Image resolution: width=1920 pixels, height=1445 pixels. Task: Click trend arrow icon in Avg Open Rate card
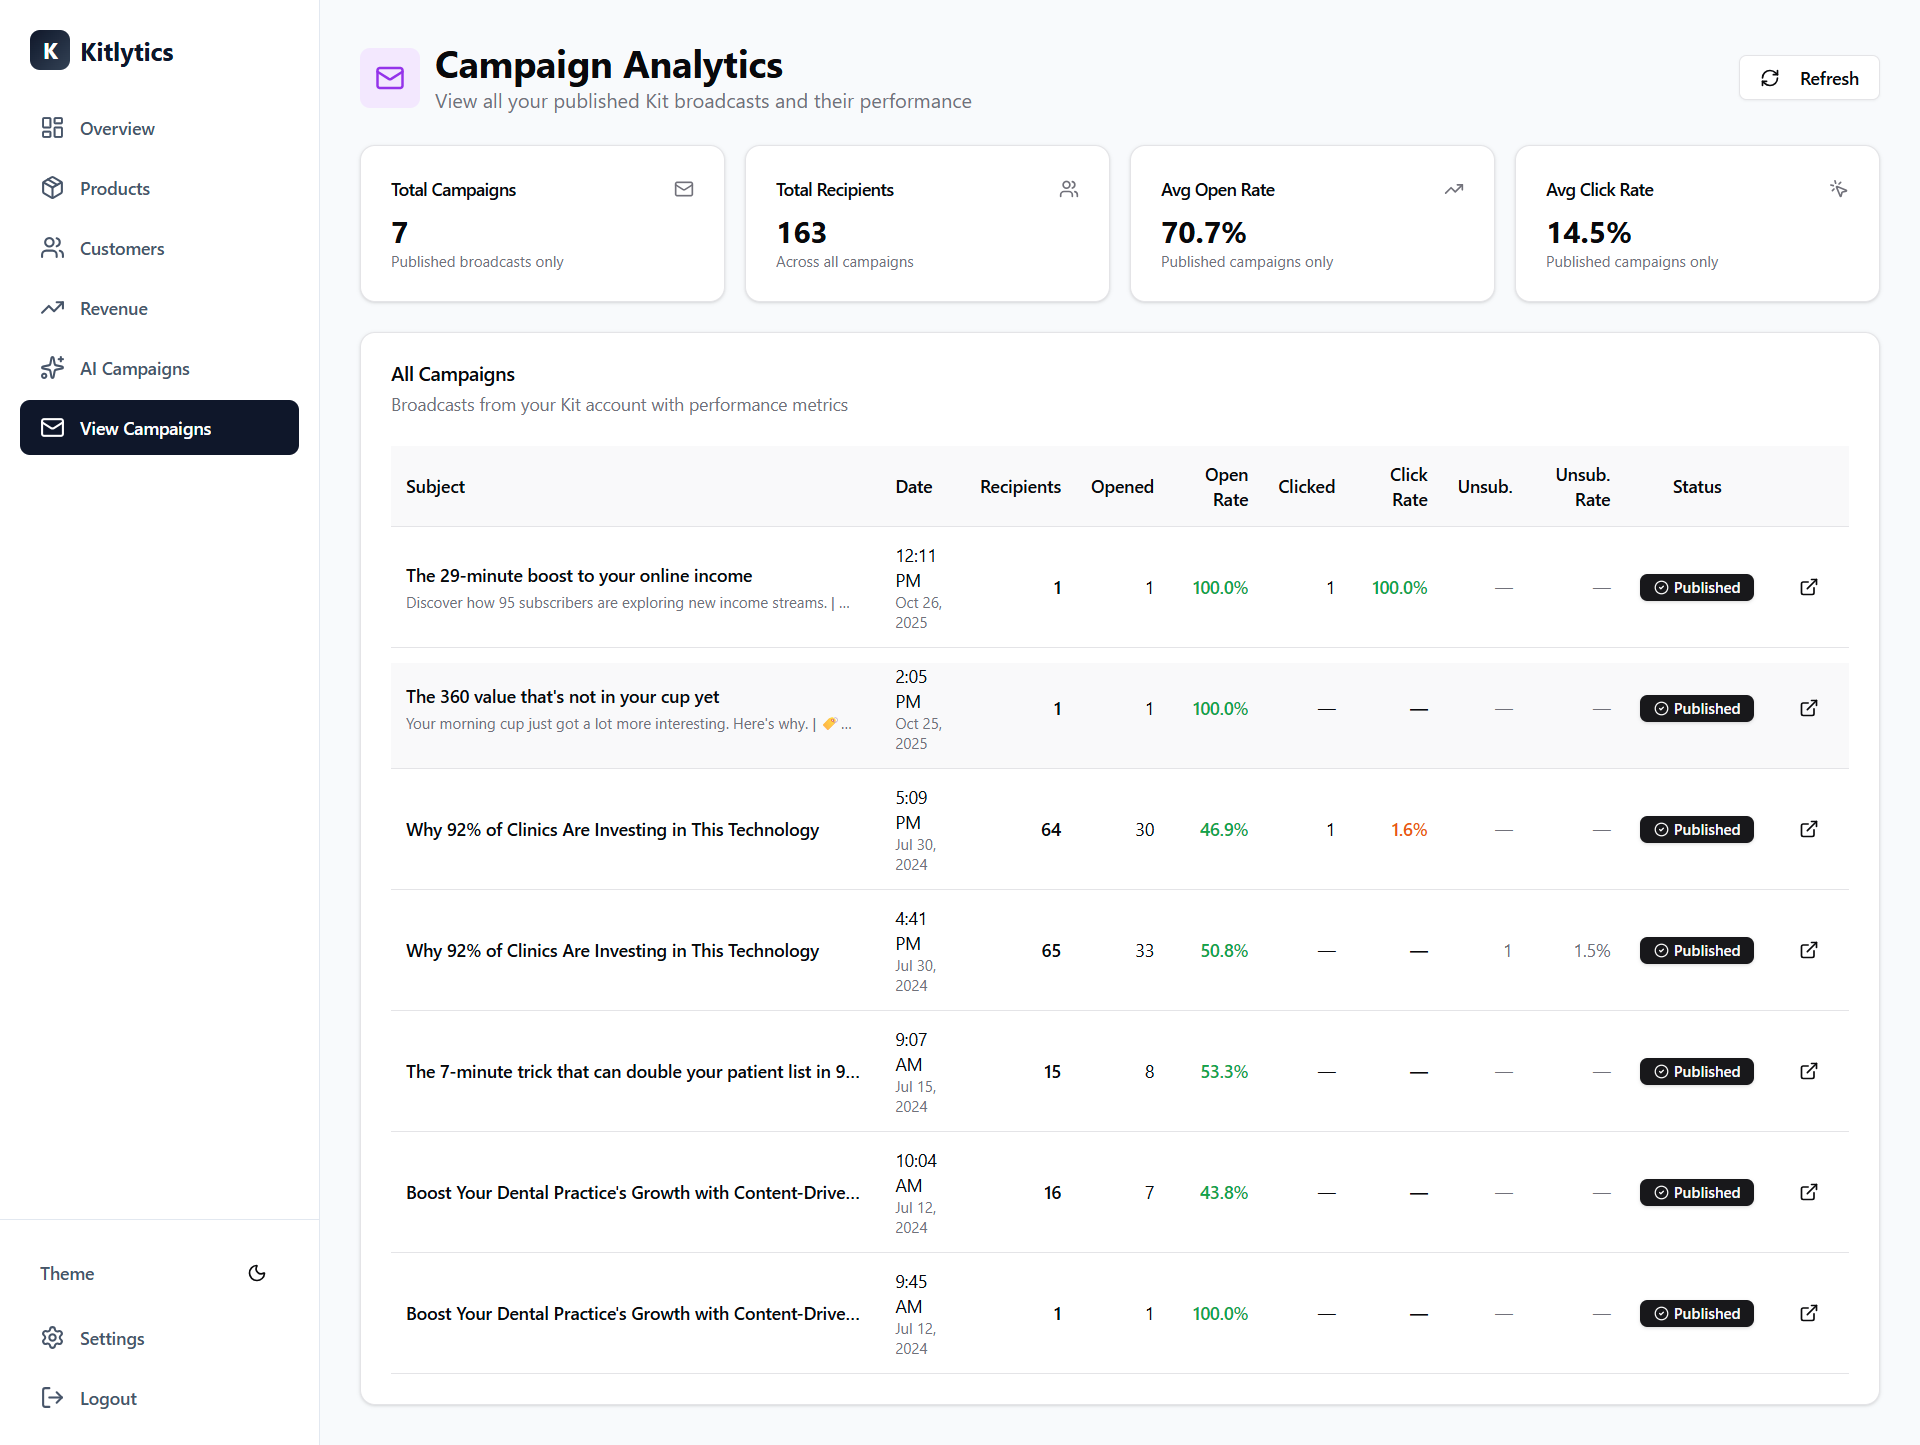click(1454, 189)
